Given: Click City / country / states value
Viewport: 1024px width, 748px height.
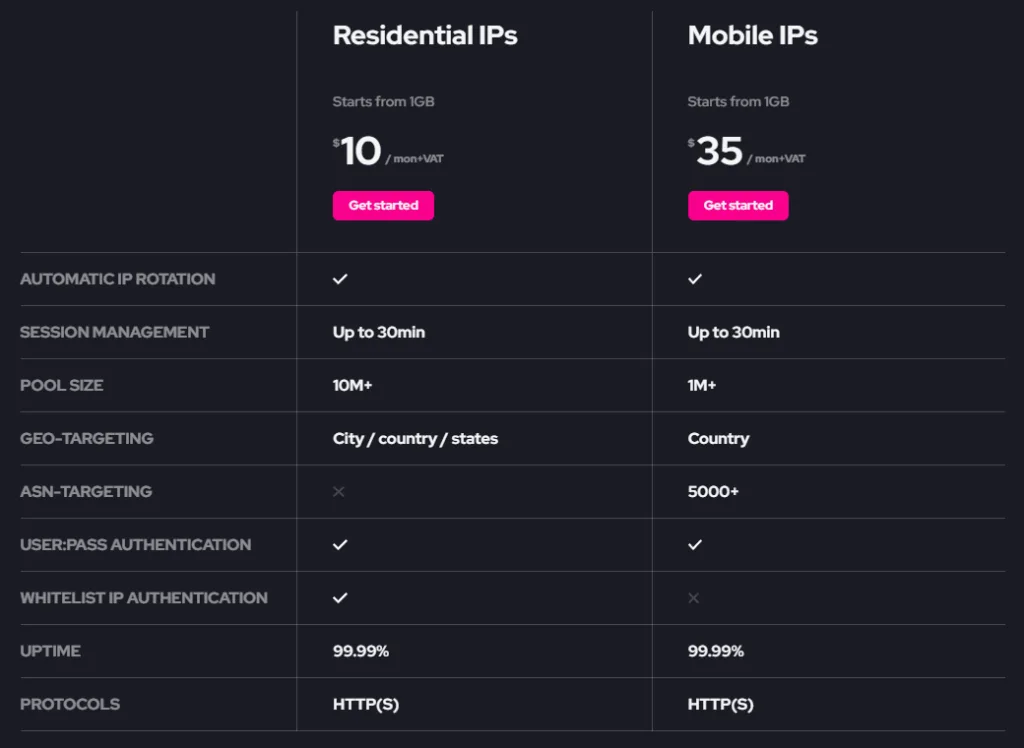Looking at the screenshot, I should coord(415,438).
